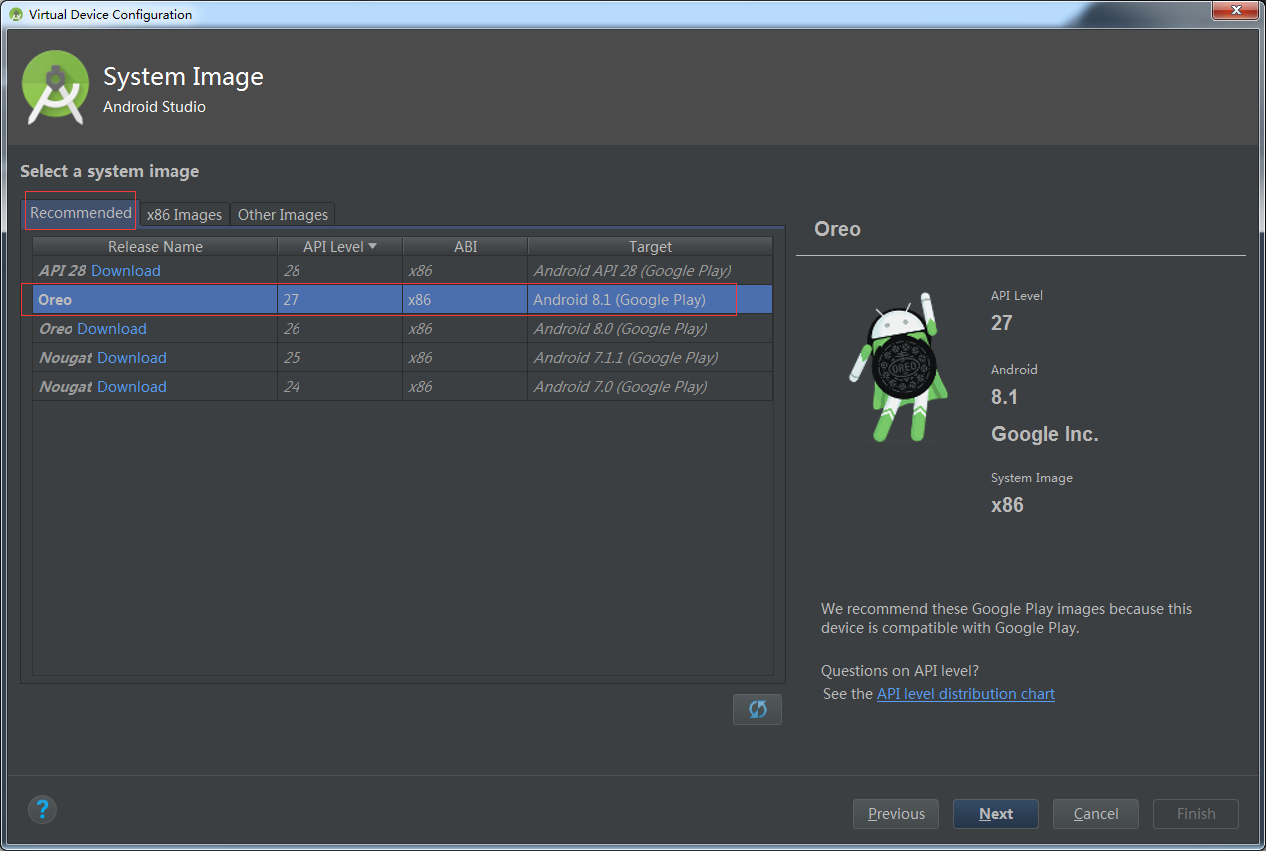This screenshot has height=851, width=1266.
Task: Select the Oreo API 27 row
Action: coord(402,299)
